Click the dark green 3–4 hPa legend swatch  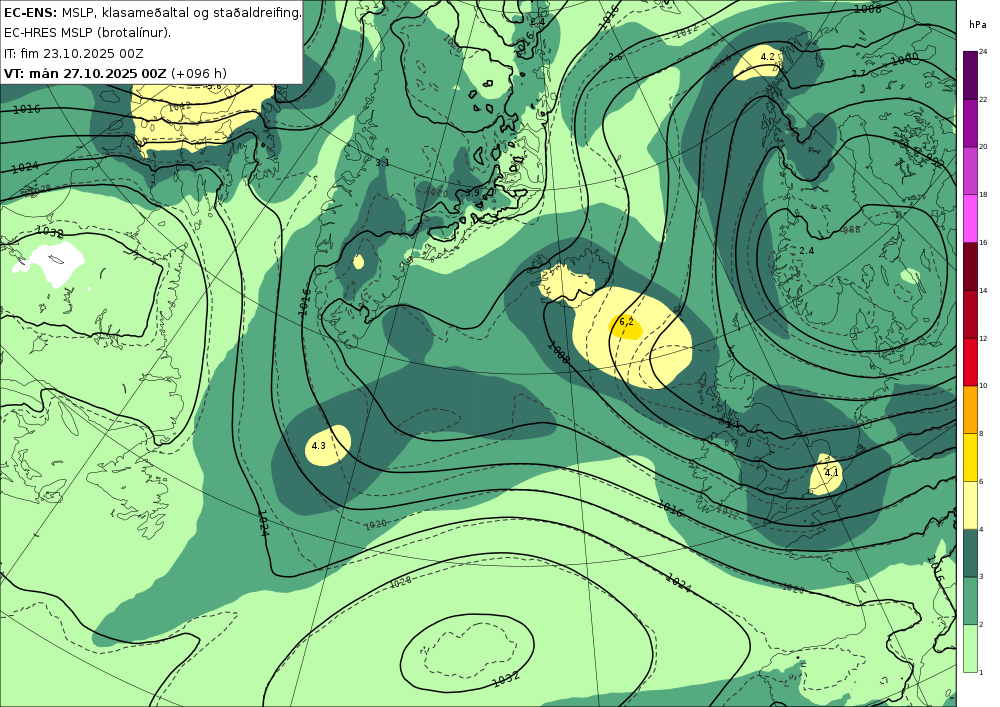pos(970,553)
